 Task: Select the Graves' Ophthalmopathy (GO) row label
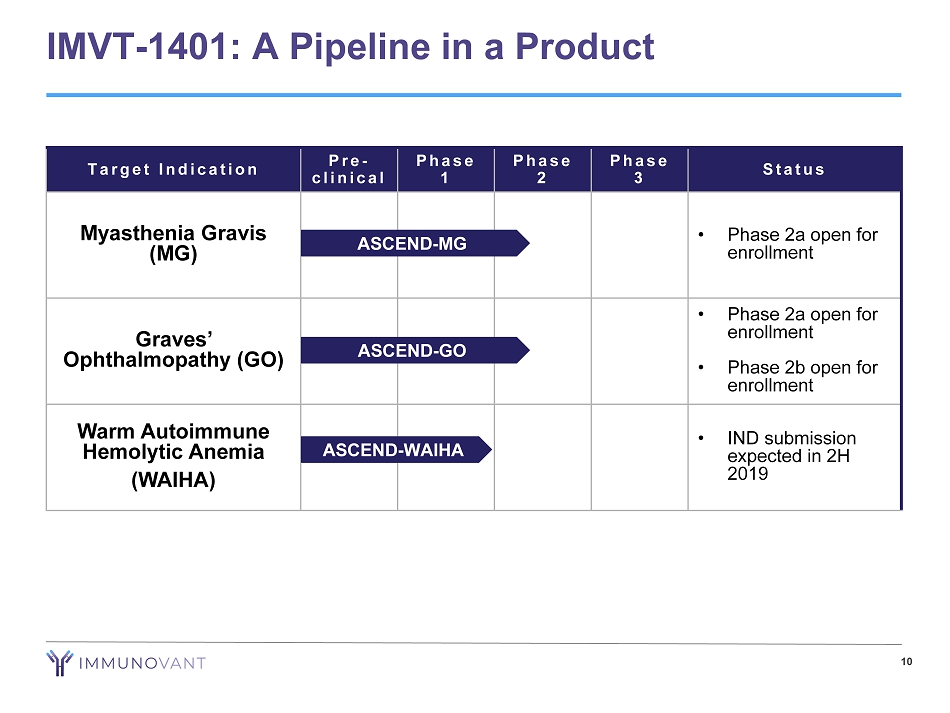[173, 349]
